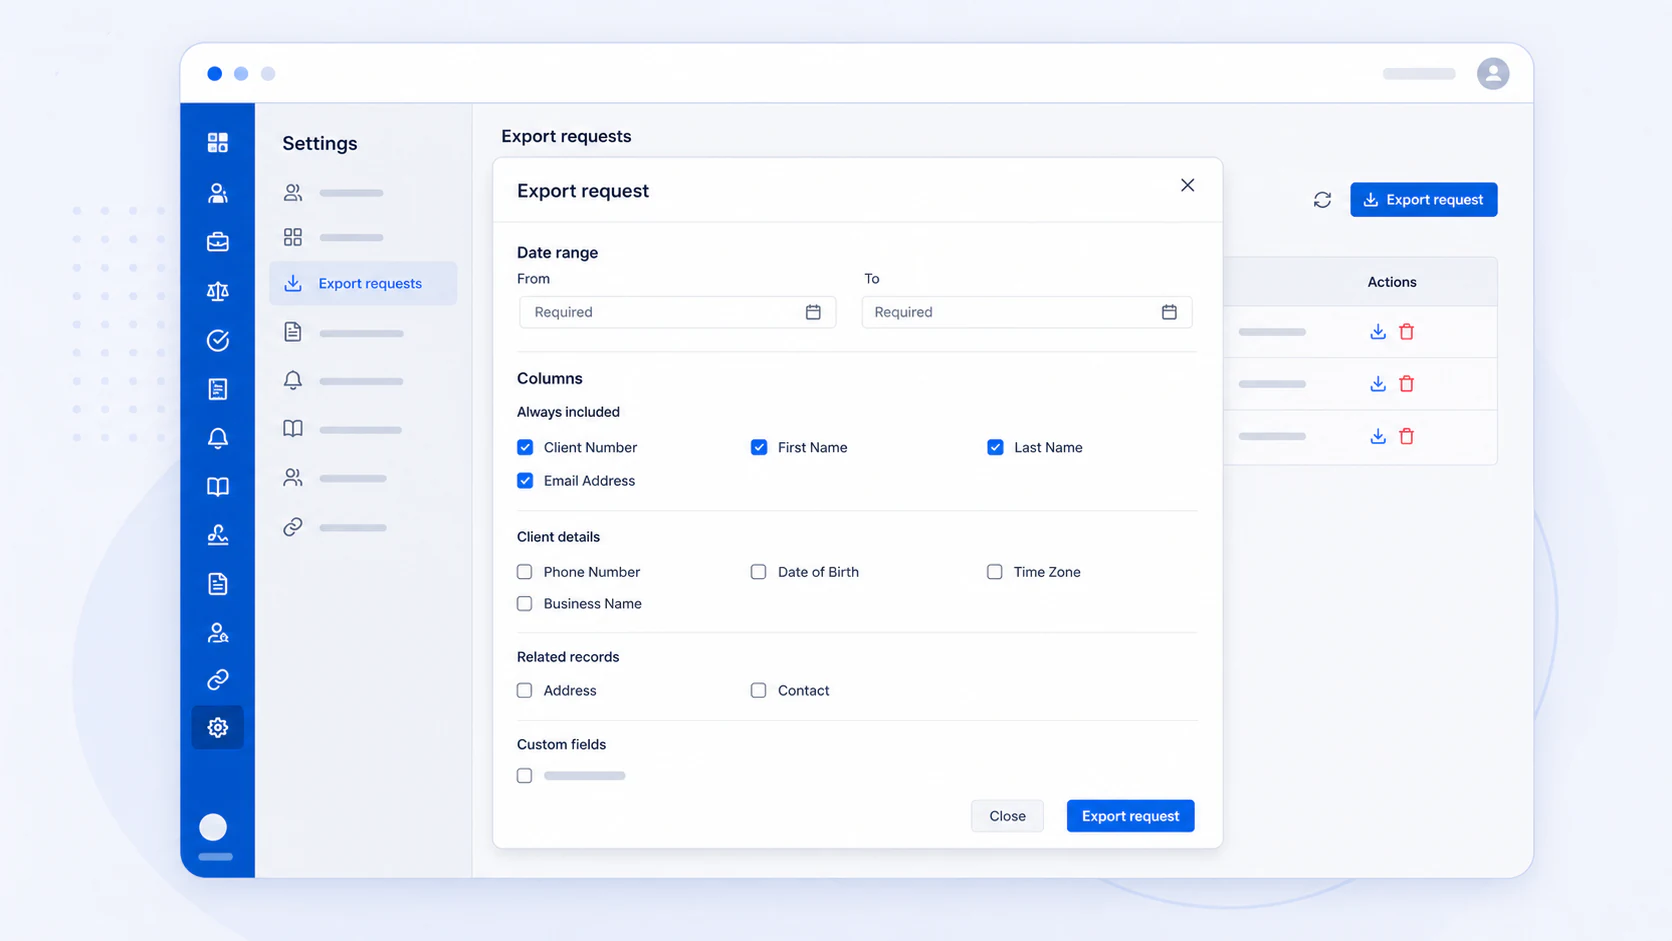Image resolution: width=1672 pixels, height=941 pixels.
Task: Select the briefcase icon in blue navigation bar
Action: click(217, 242)
